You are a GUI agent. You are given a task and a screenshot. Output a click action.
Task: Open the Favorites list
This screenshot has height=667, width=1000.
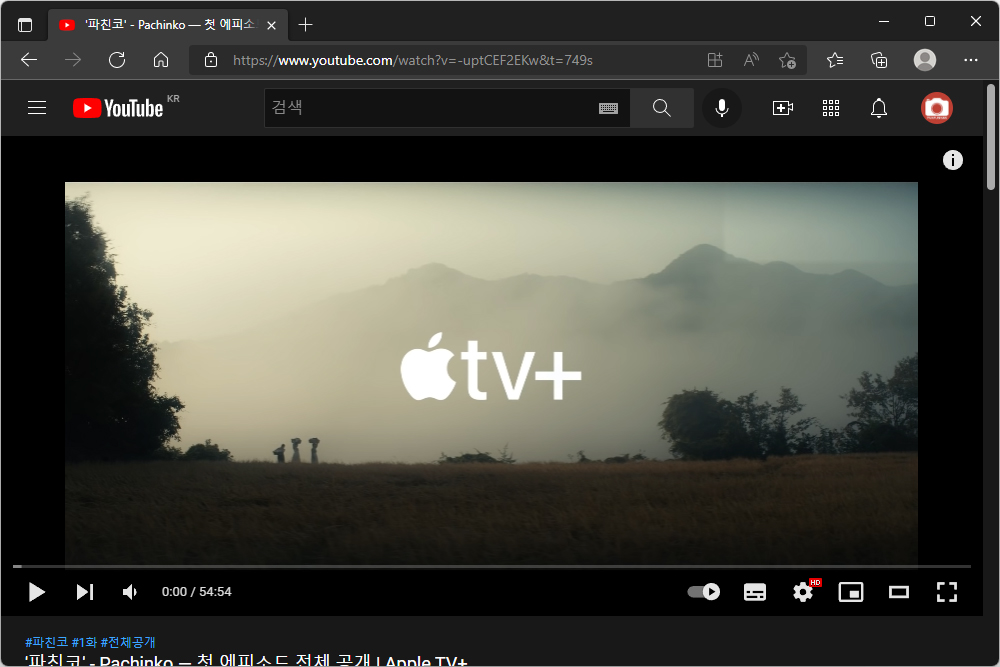(835, 60)
